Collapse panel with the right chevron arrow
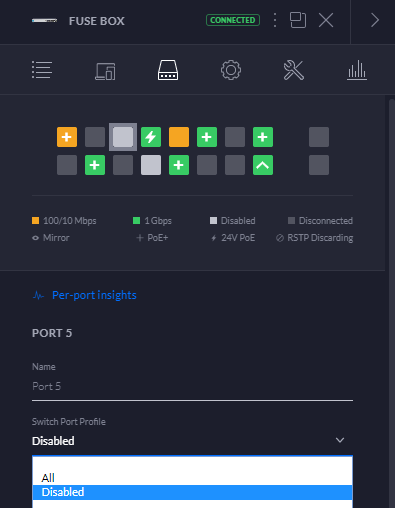This screenshot has width=397, height=510. (x=375, y=20)
